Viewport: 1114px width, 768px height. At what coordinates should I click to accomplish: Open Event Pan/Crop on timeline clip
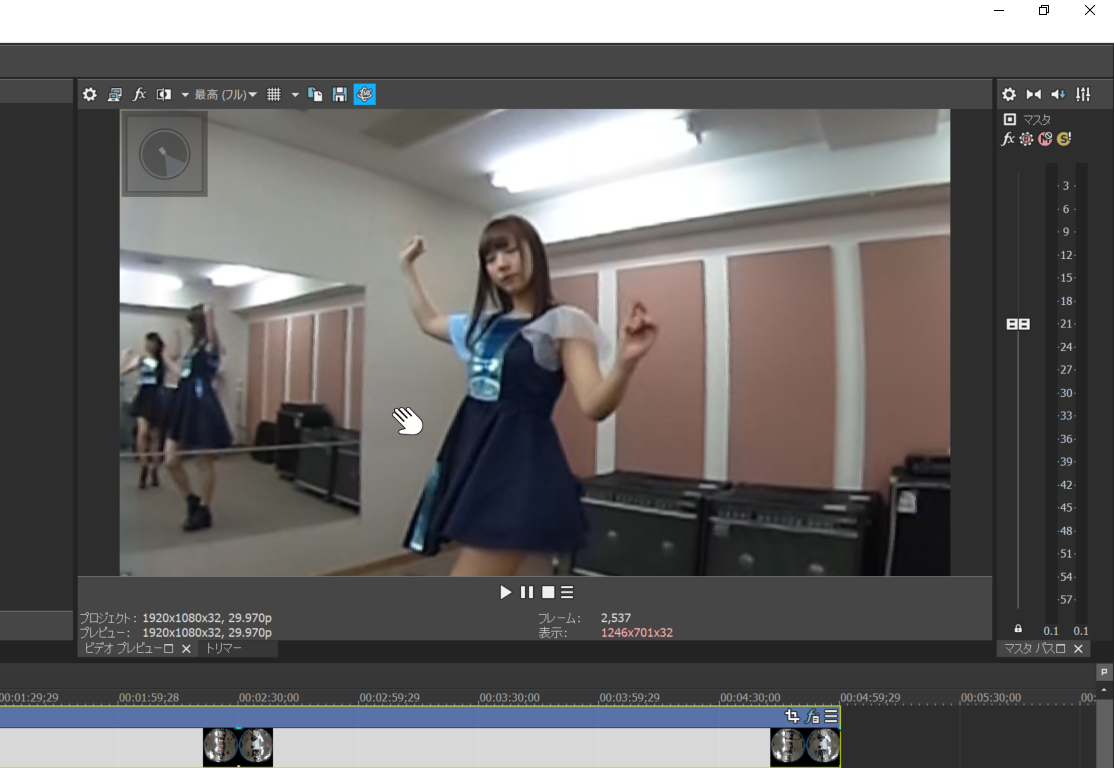pos(792,716)
